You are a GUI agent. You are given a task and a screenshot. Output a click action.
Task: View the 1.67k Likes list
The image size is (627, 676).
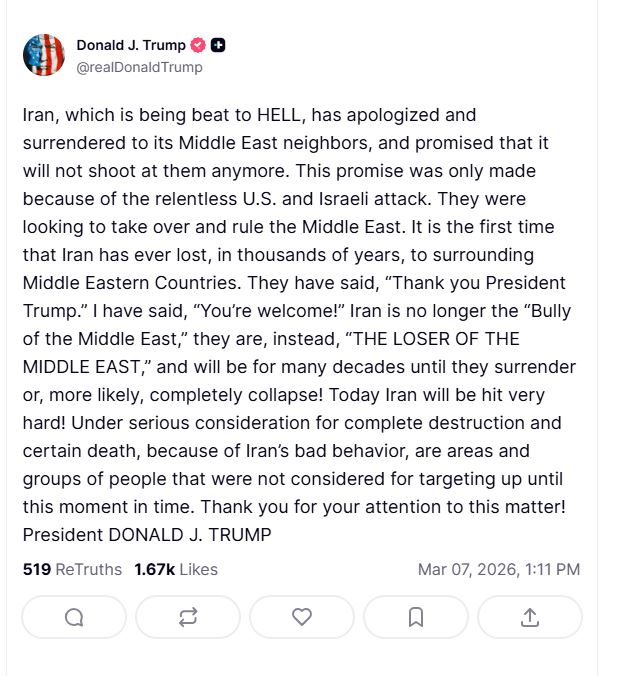[176, 569]
